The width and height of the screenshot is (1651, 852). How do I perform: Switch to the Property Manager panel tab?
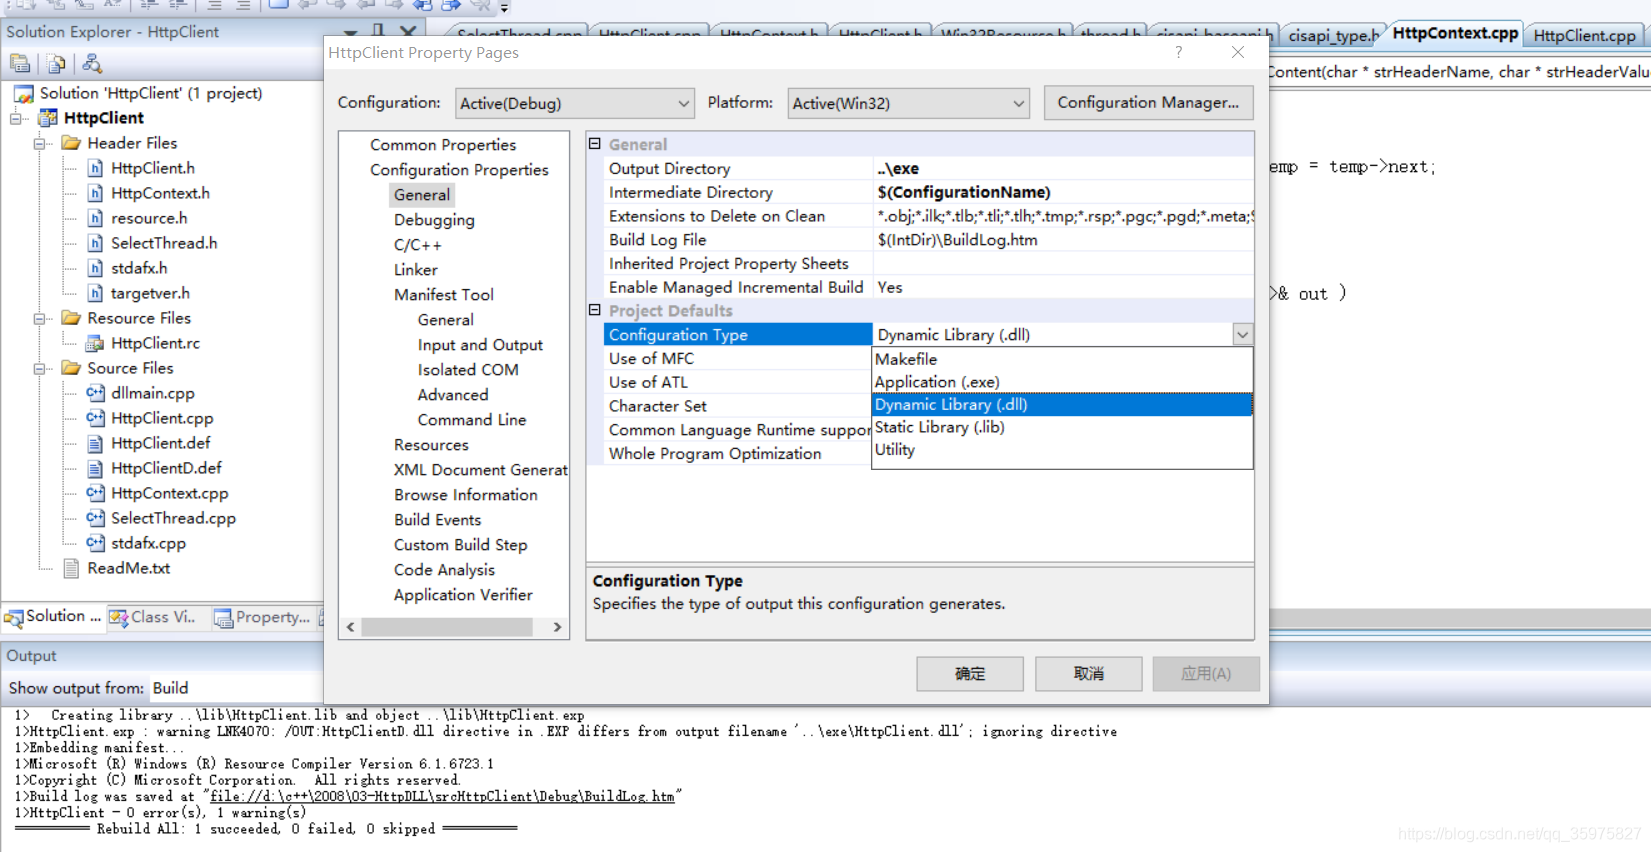tap(262, 617)
